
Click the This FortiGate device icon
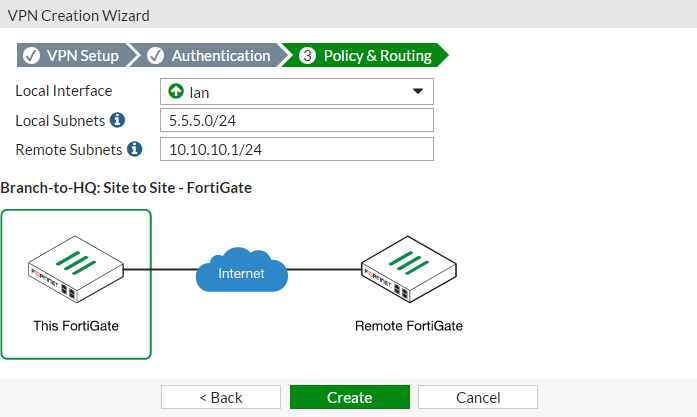pos(76,269)
